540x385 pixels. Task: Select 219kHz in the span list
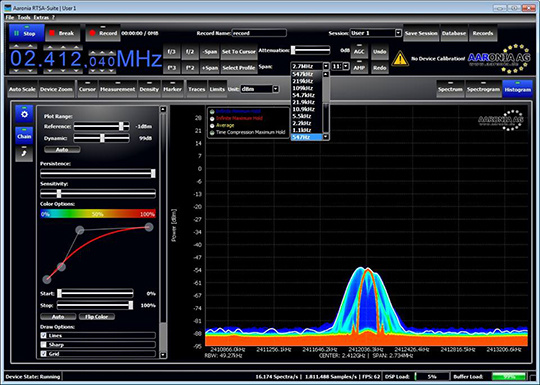click(307, 81)
